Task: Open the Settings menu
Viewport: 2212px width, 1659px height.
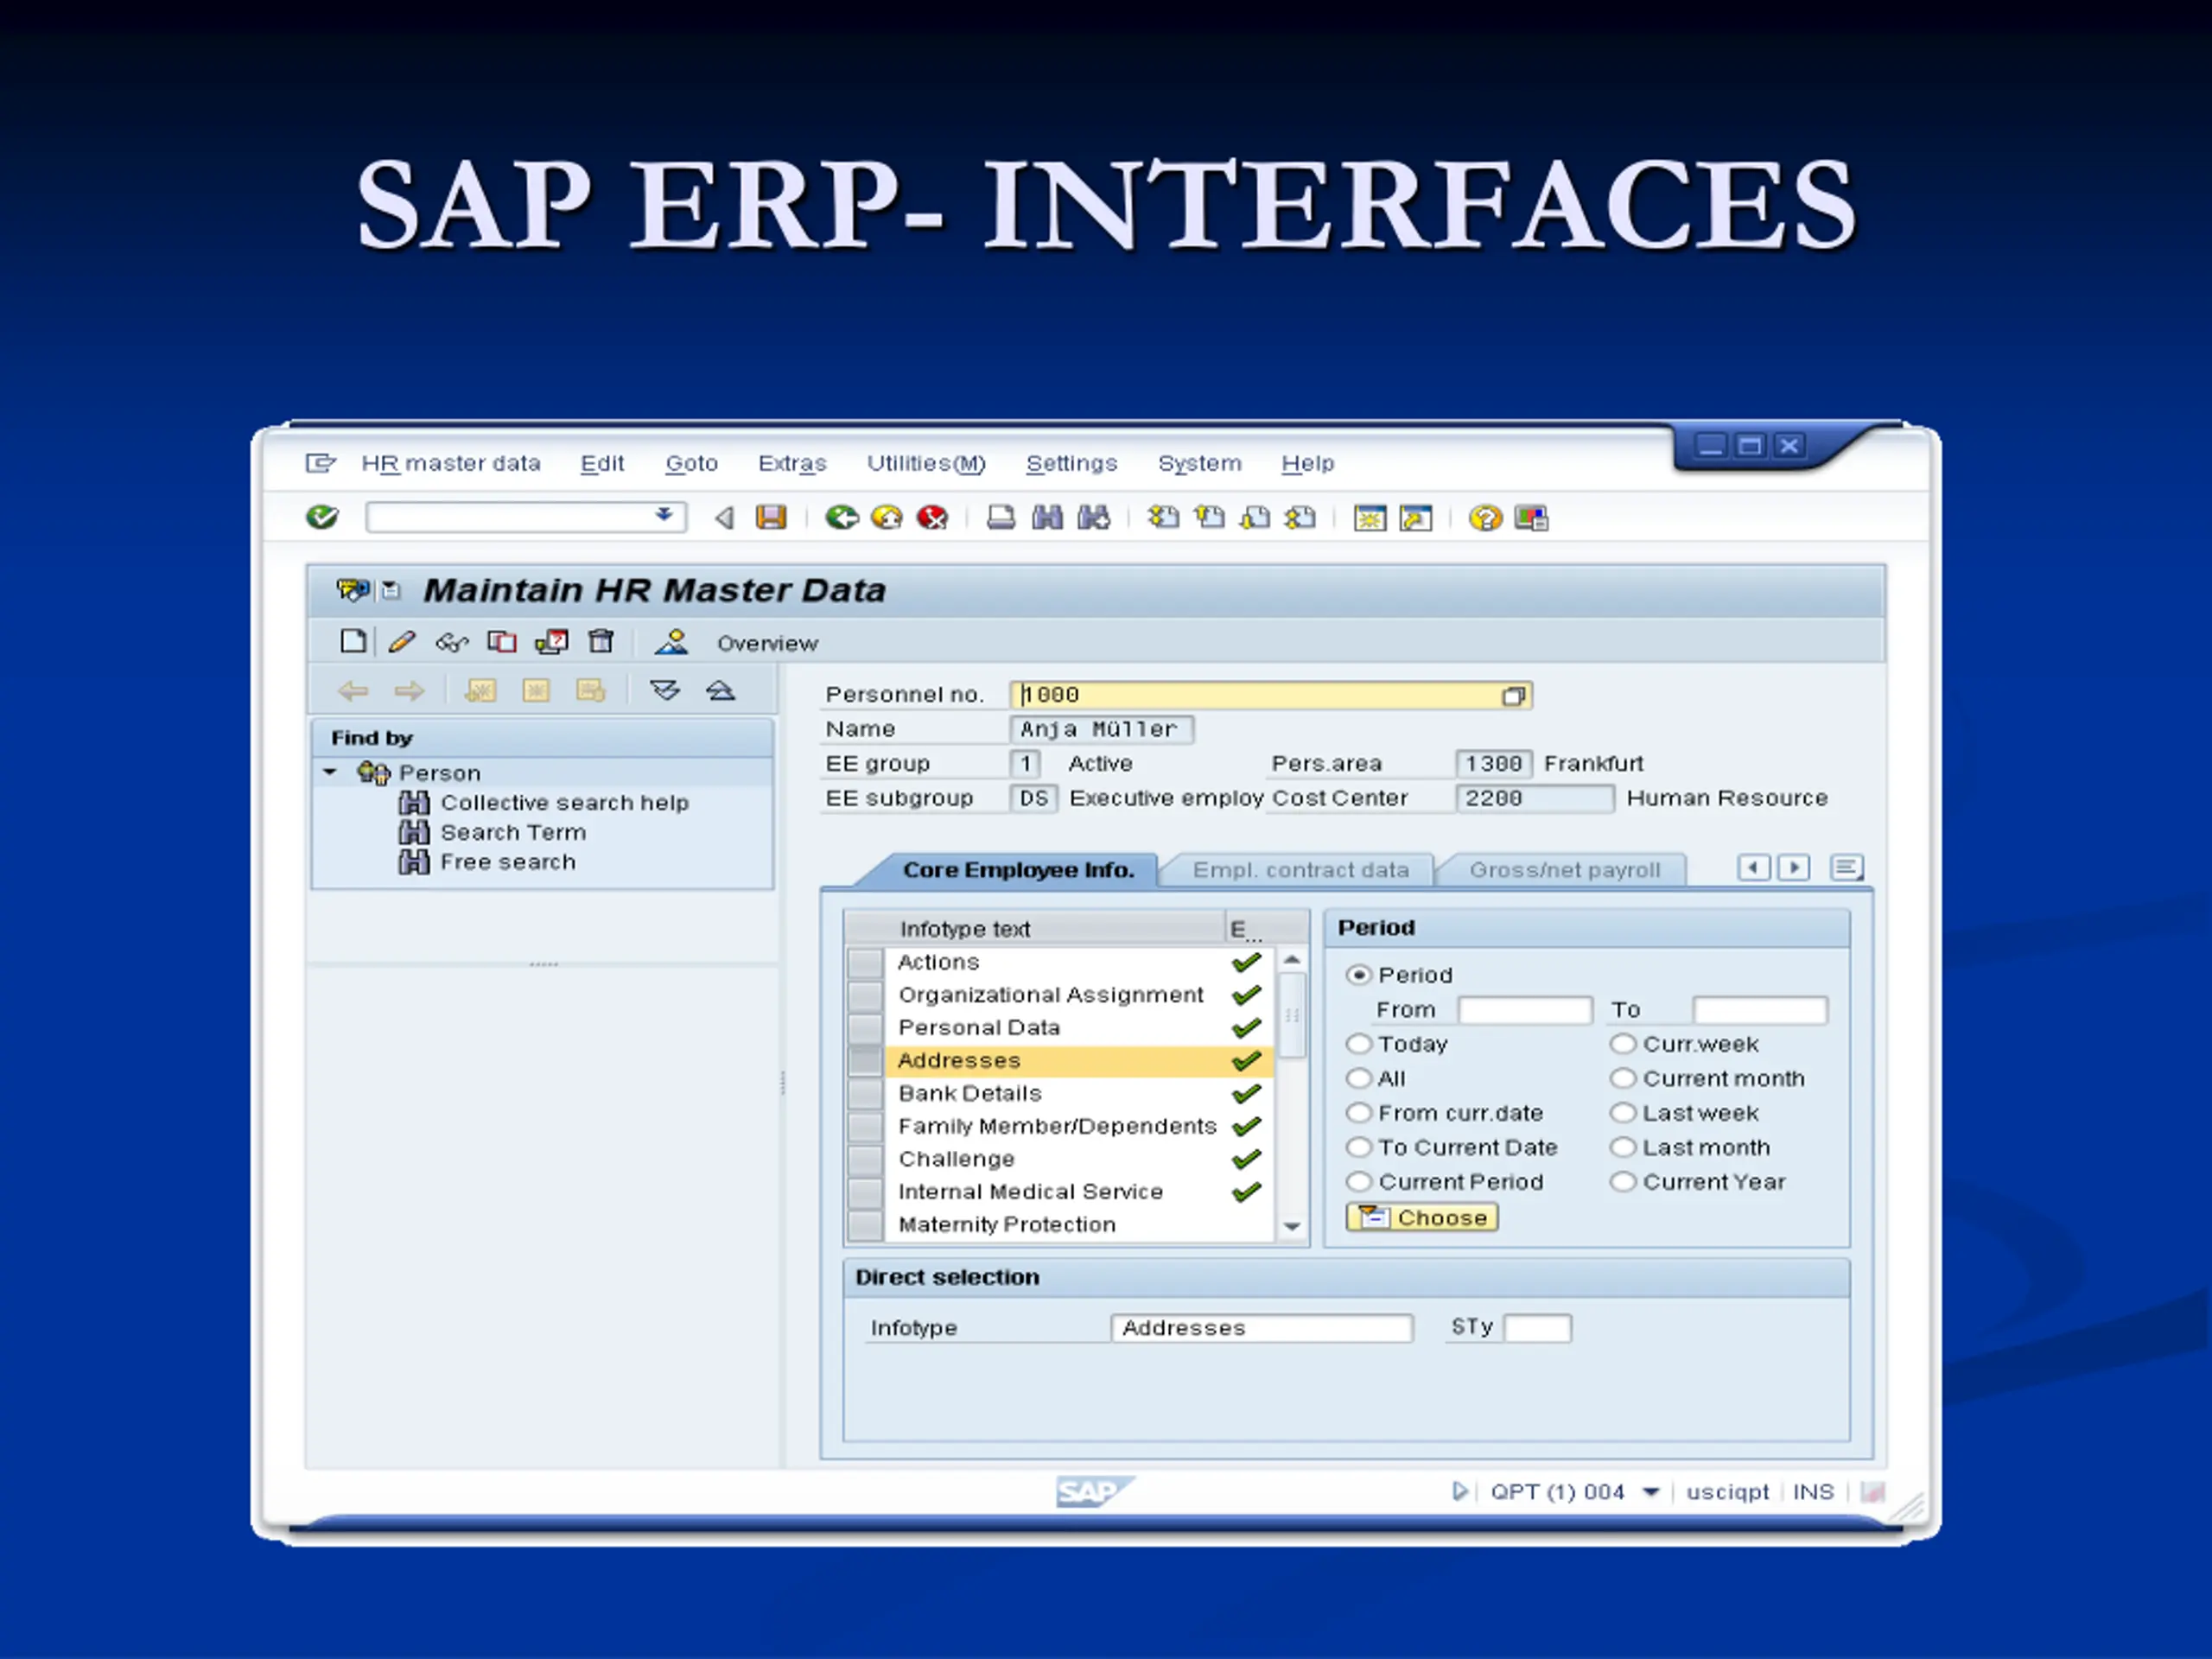Action: click(1071, 464)
